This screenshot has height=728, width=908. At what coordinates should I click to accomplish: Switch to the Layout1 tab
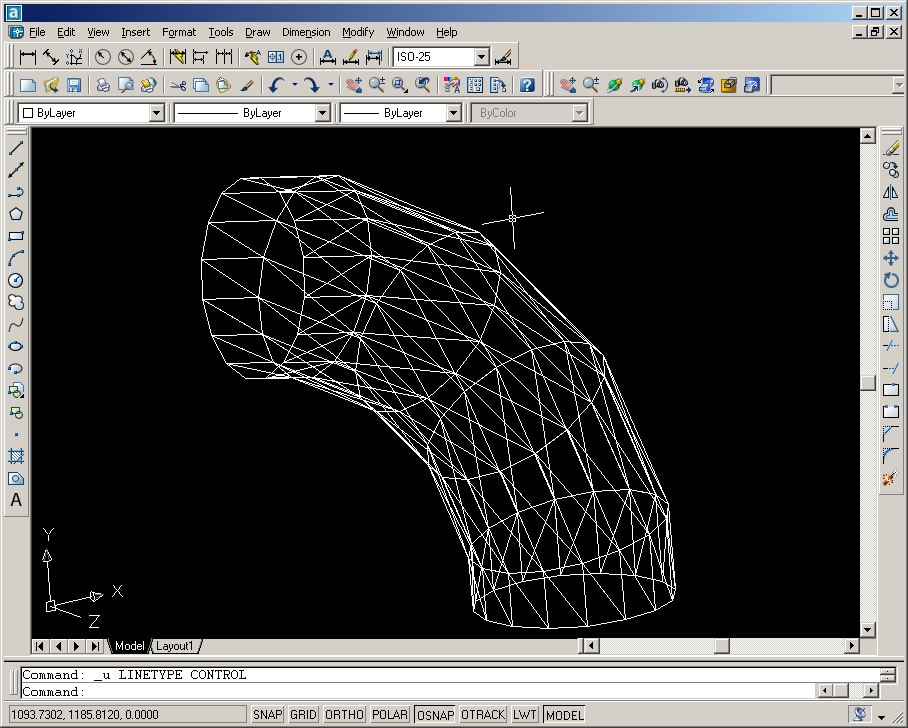175,646
